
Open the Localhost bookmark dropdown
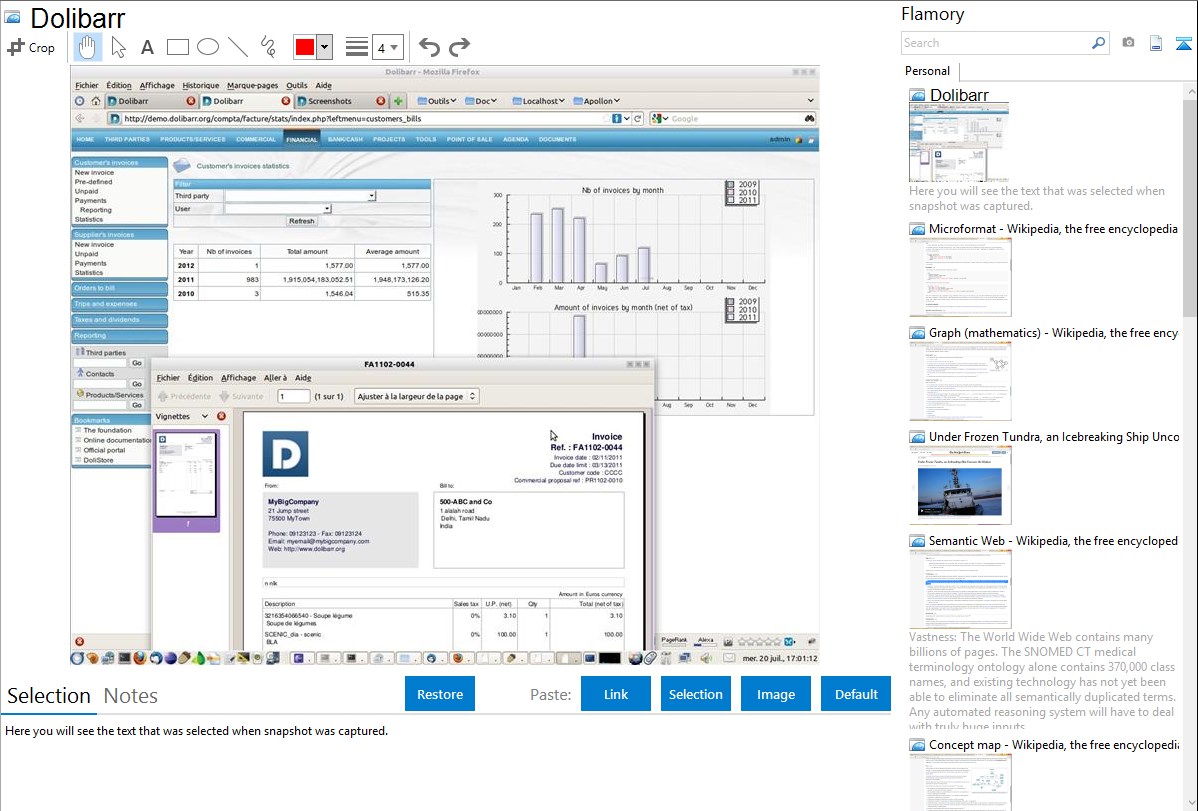tap(539, 100)
